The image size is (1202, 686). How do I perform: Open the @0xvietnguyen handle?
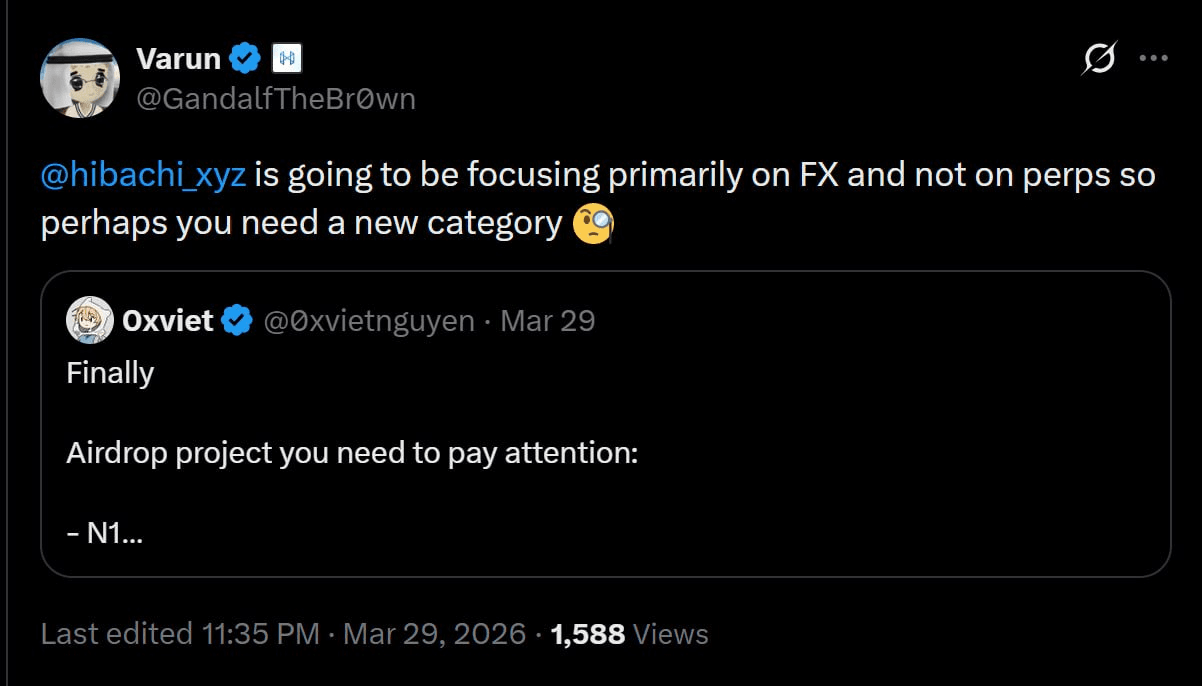368,321
